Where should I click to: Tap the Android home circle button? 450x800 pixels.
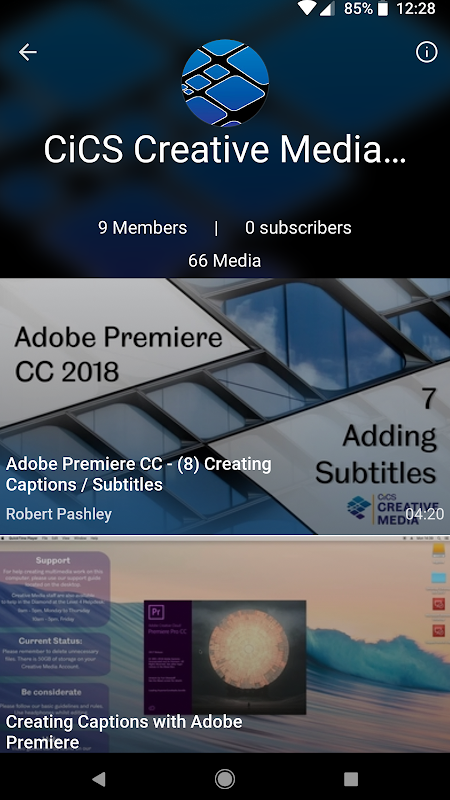coord(224,779)
